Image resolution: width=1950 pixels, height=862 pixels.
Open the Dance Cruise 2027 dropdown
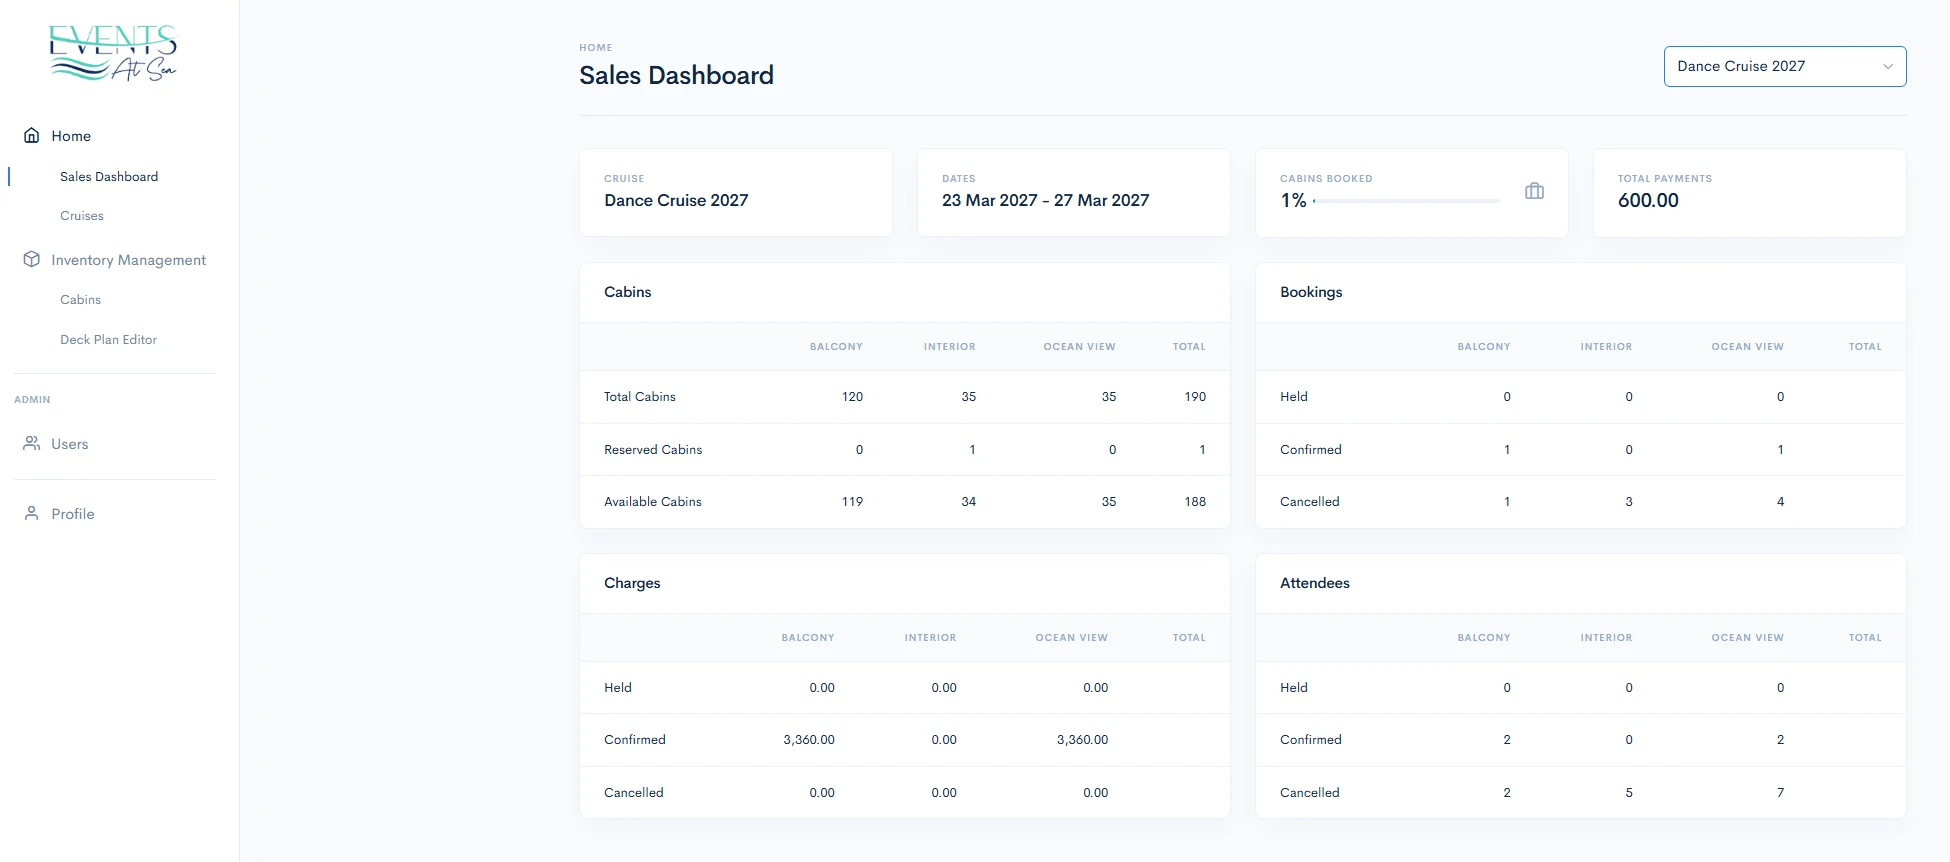tap(1783, 66)
